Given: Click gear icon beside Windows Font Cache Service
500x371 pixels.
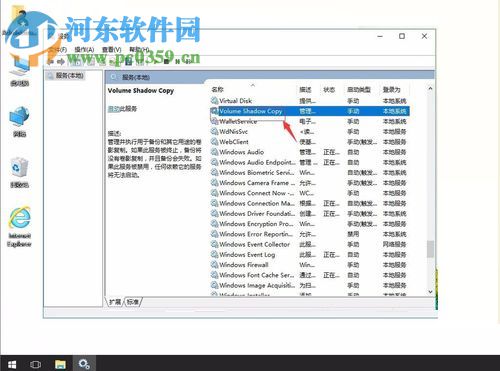Looking at the screenshot, I should [214, 275].
